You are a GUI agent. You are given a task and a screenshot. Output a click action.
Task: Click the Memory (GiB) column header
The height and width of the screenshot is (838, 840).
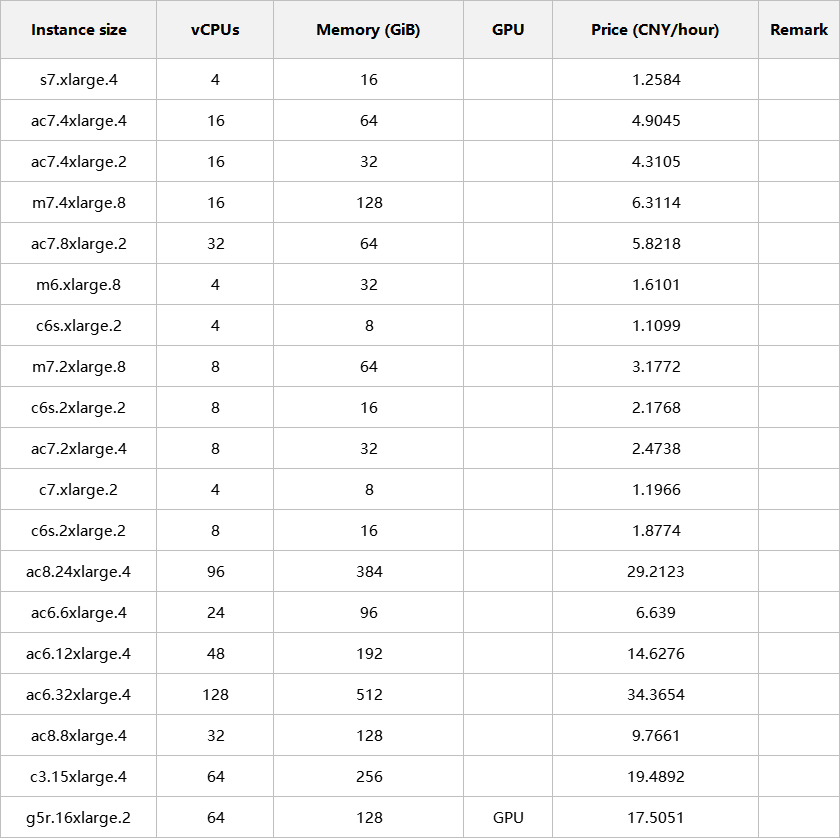368,29
